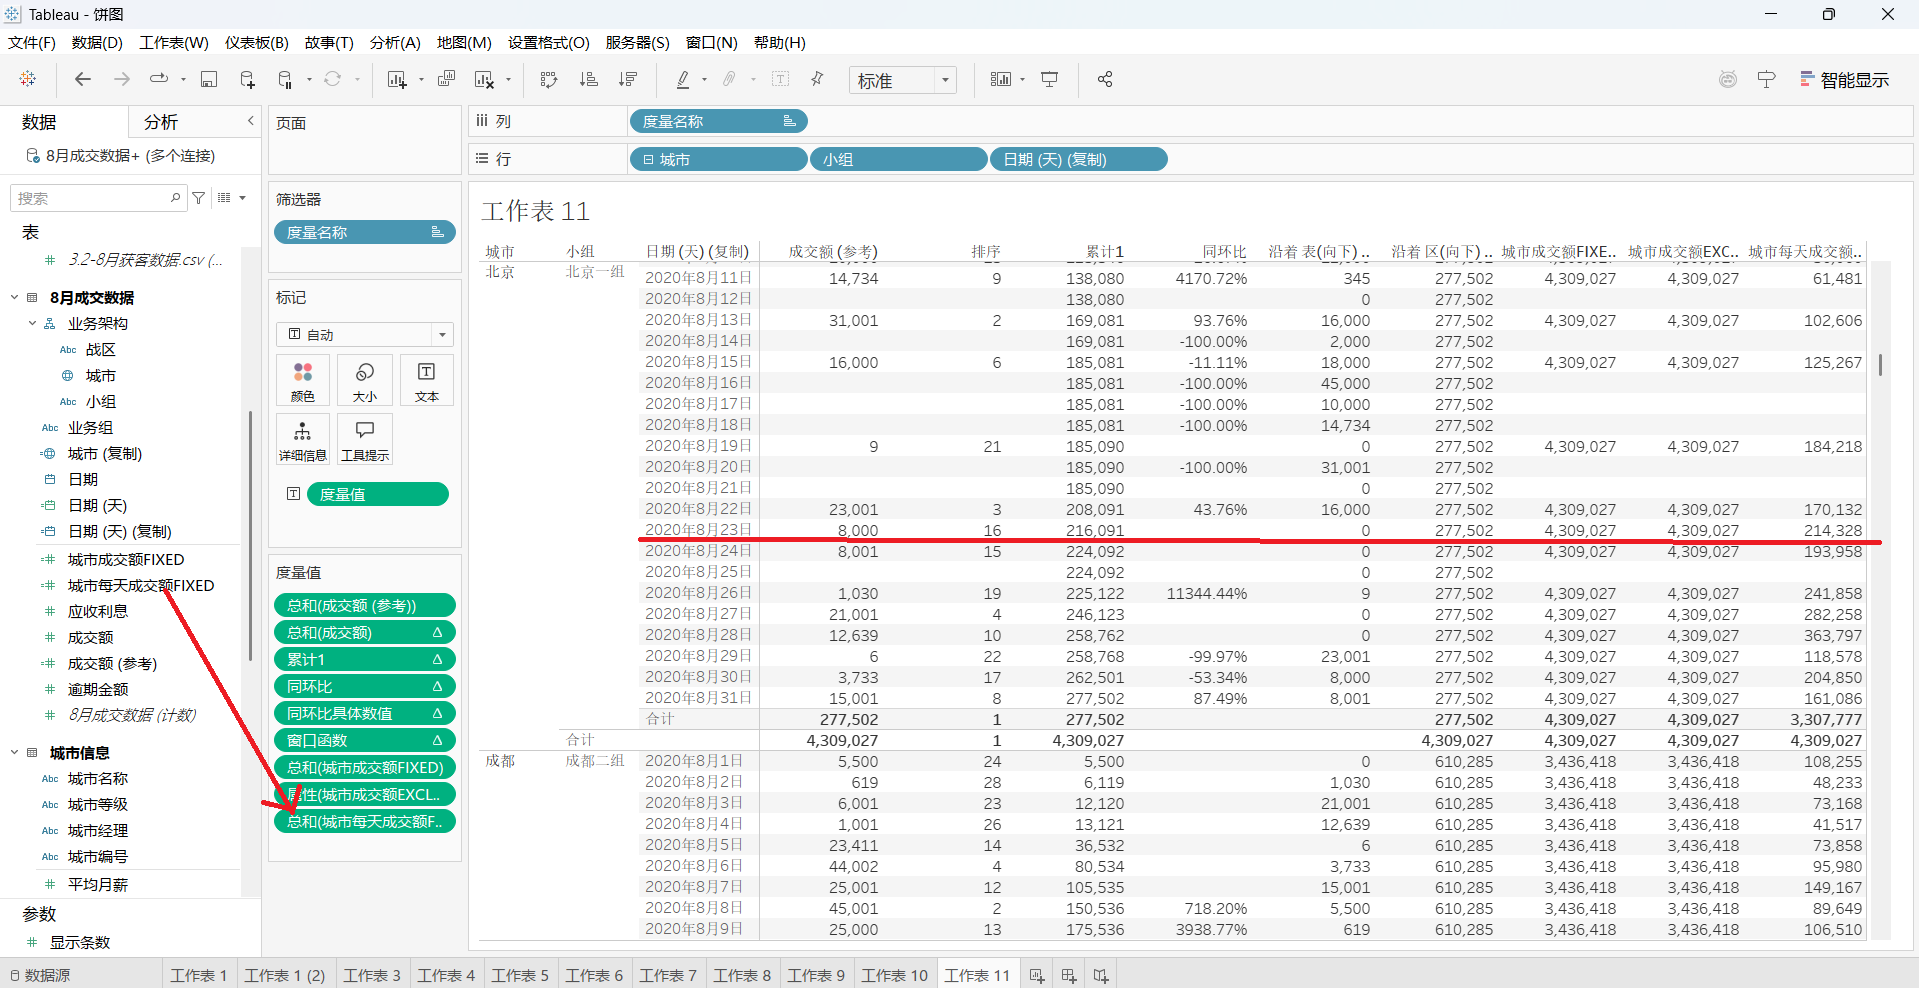Click the 窗口函数 measure value pill
The width and height of the screenshot is (1919, 988).
(365, 740)
